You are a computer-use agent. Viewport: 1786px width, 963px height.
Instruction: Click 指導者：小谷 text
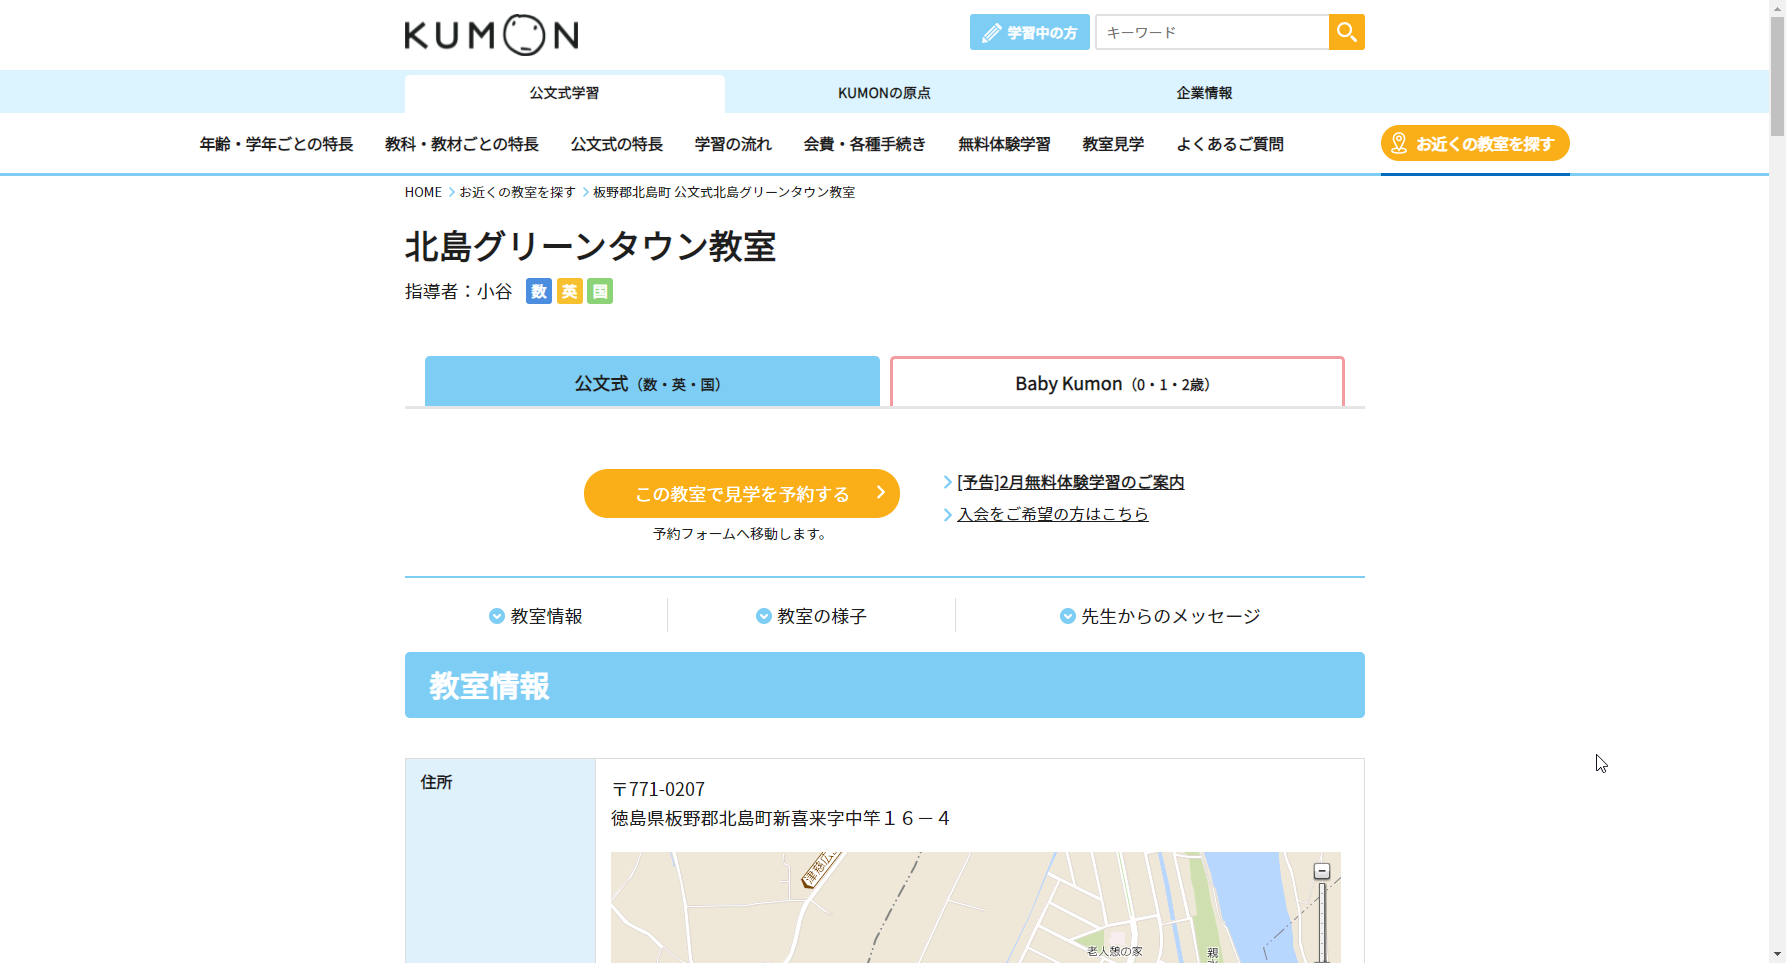click(458, 291)
